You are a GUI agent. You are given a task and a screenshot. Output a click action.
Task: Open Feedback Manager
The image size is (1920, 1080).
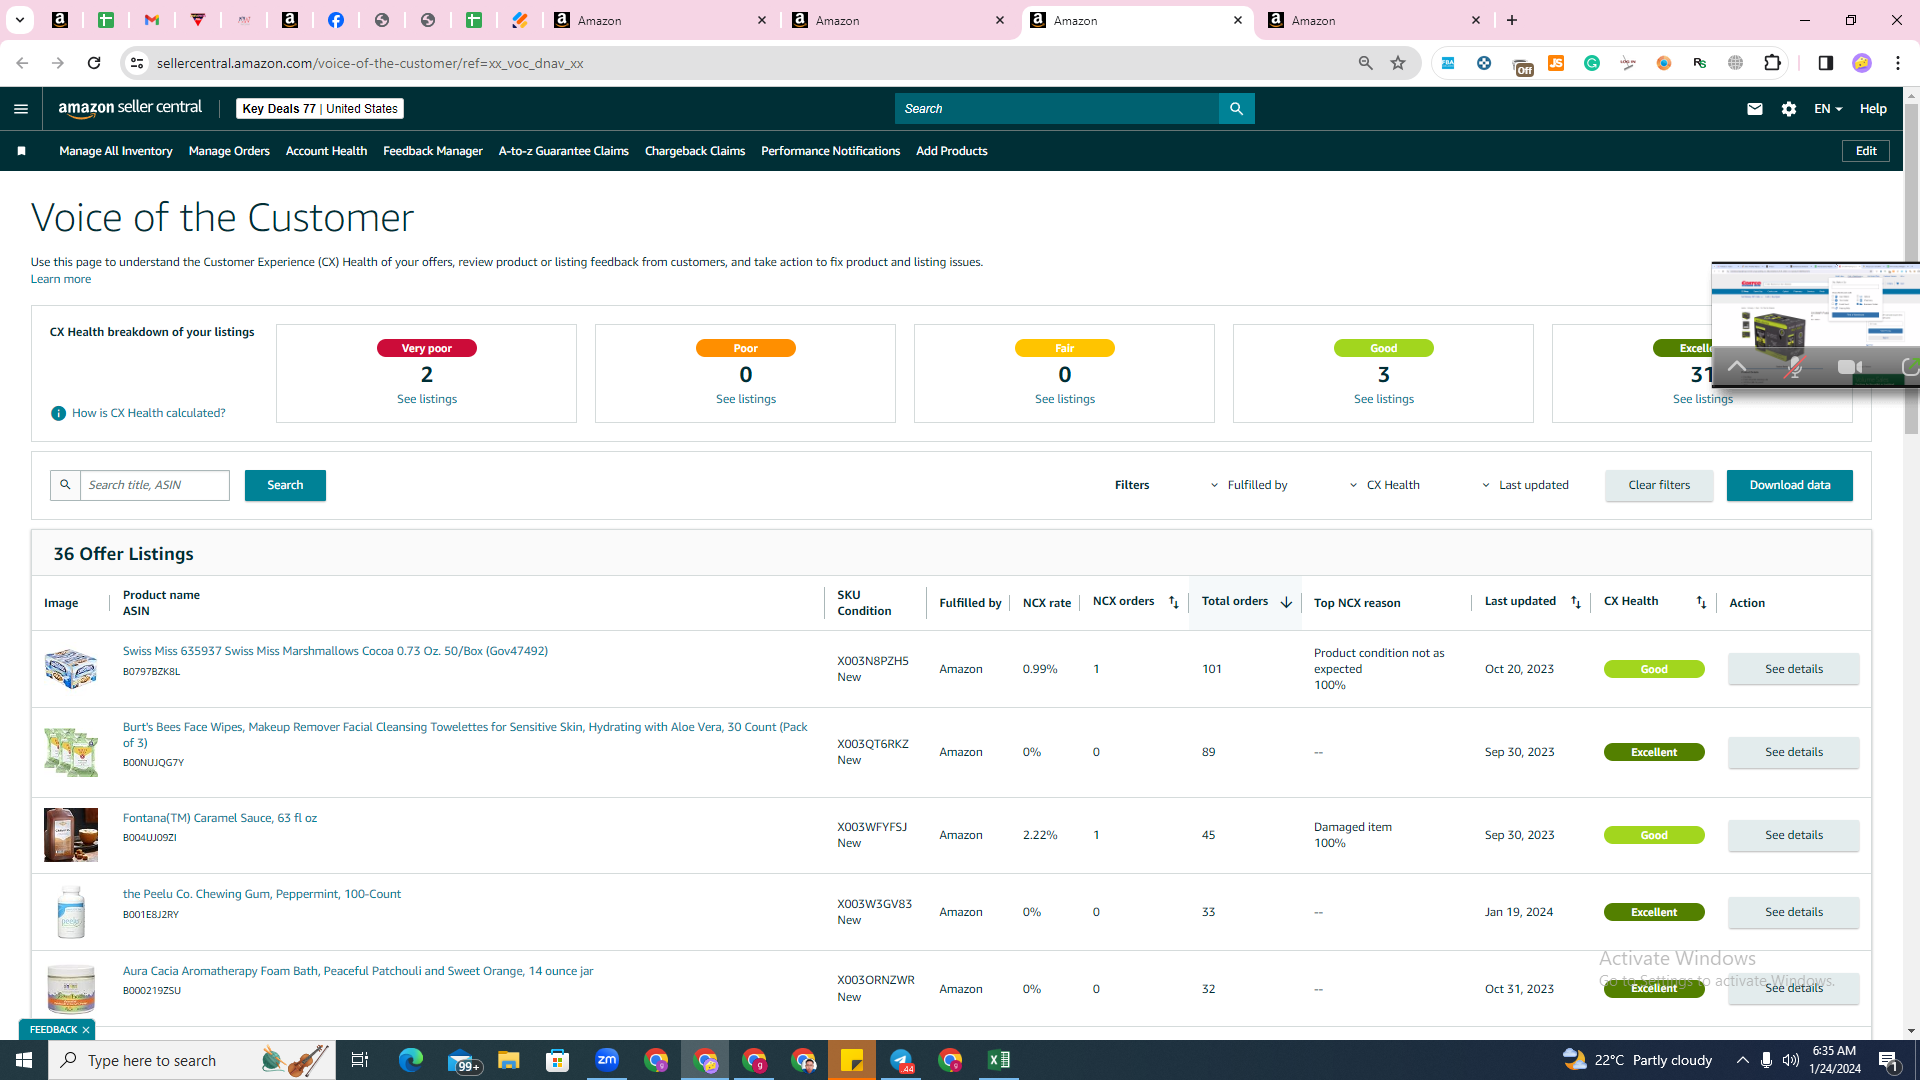click(433, 151)
